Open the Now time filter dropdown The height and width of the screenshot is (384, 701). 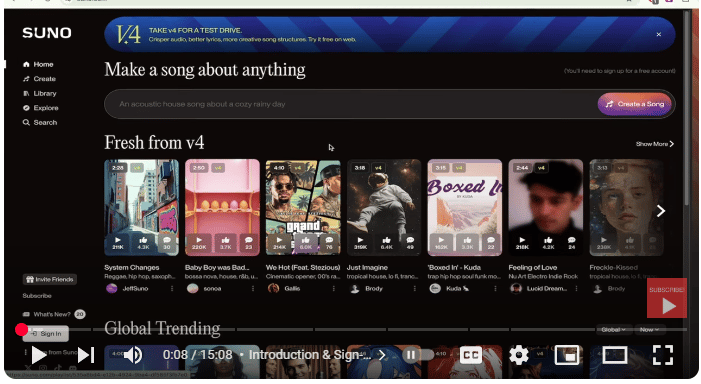pyautogui.click(x=649, y=330)
